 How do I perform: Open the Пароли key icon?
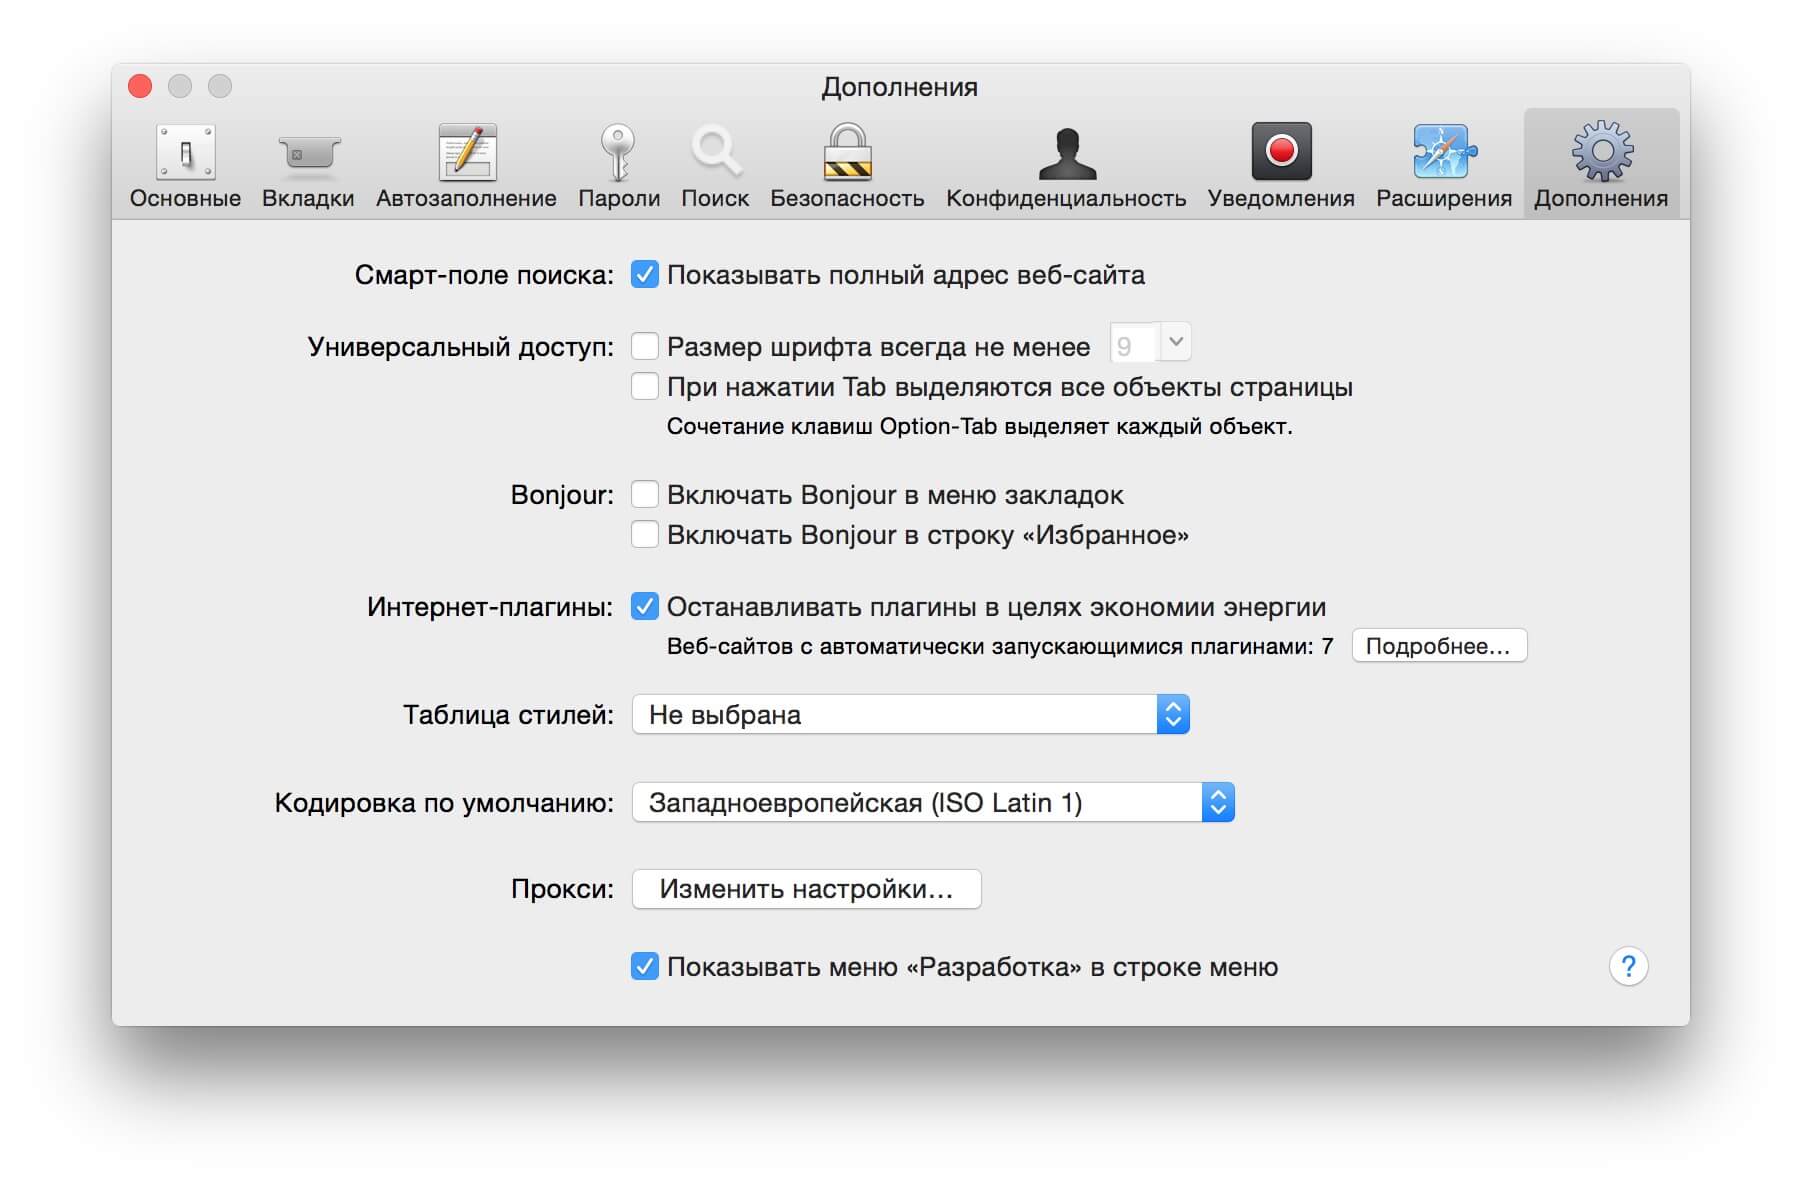click(618, 152)
